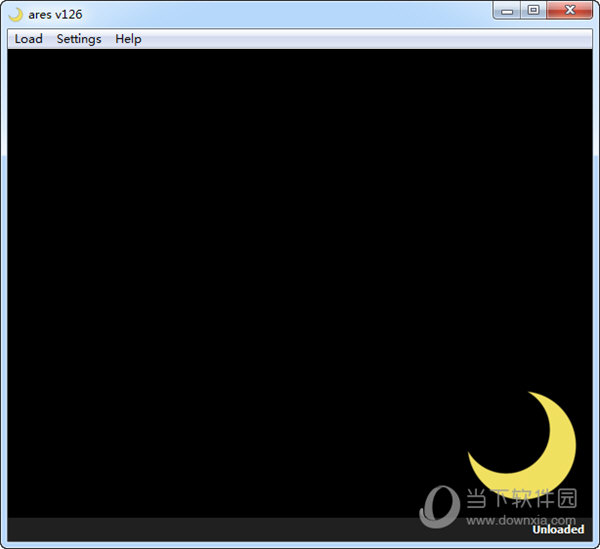
Task: Click the ares moon icon in title bar
Action: (x=16, y=15)
